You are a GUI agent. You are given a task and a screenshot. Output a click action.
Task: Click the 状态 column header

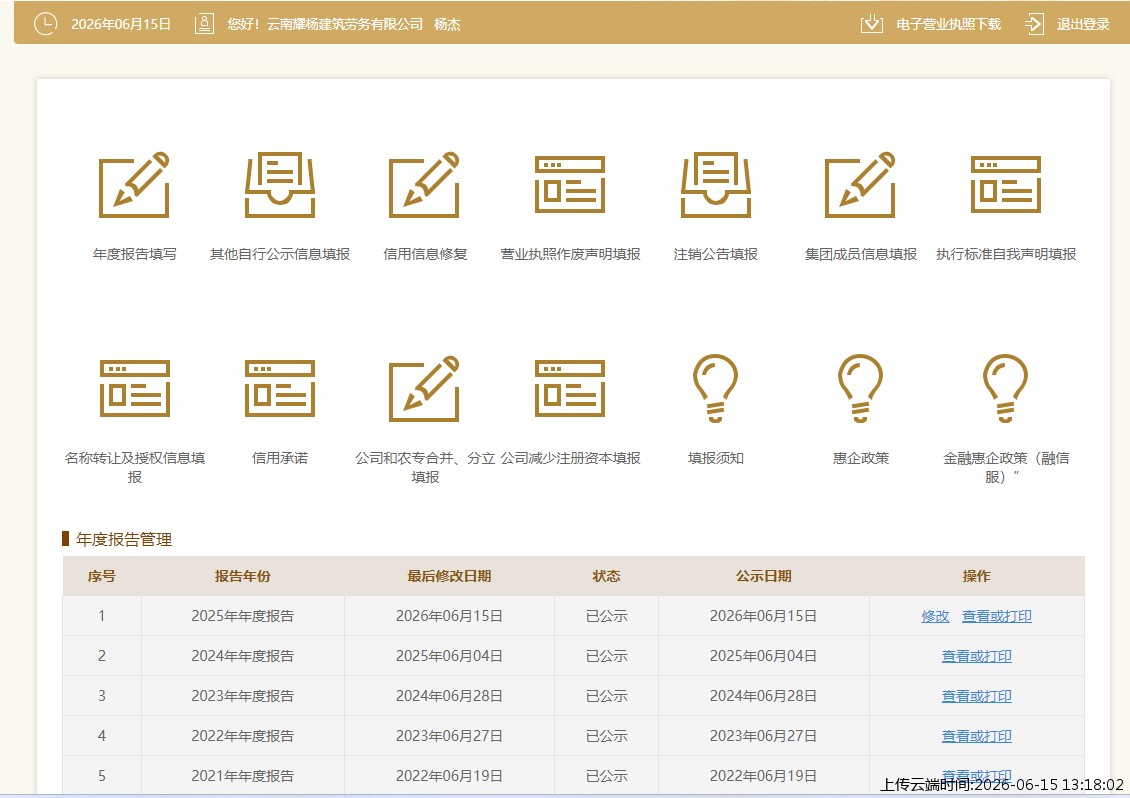point(606,576)
